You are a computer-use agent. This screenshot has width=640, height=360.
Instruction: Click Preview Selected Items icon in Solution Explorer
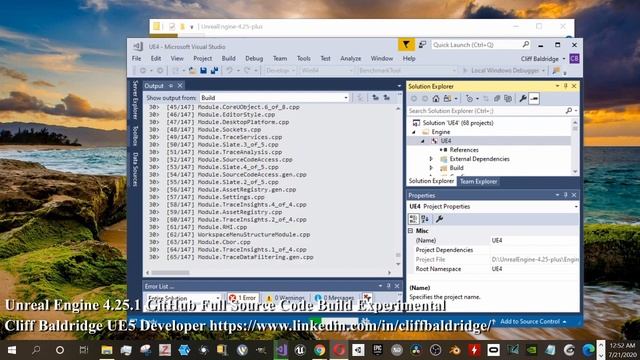tap(534, 98)
